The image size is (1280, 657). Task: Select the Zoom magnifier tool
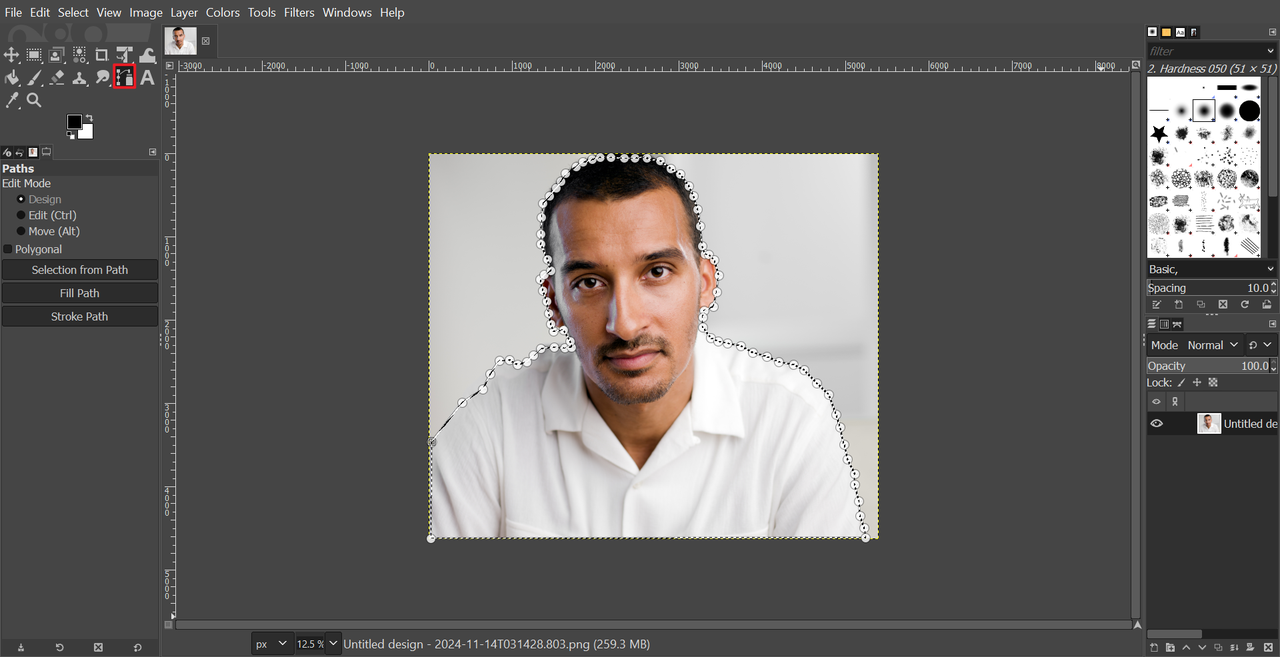(x=34, y=100)
